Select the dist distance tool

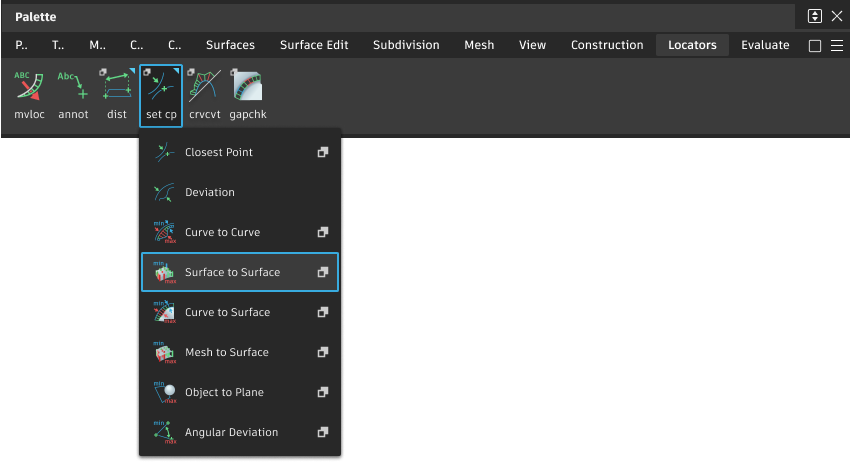click(117, 91)
